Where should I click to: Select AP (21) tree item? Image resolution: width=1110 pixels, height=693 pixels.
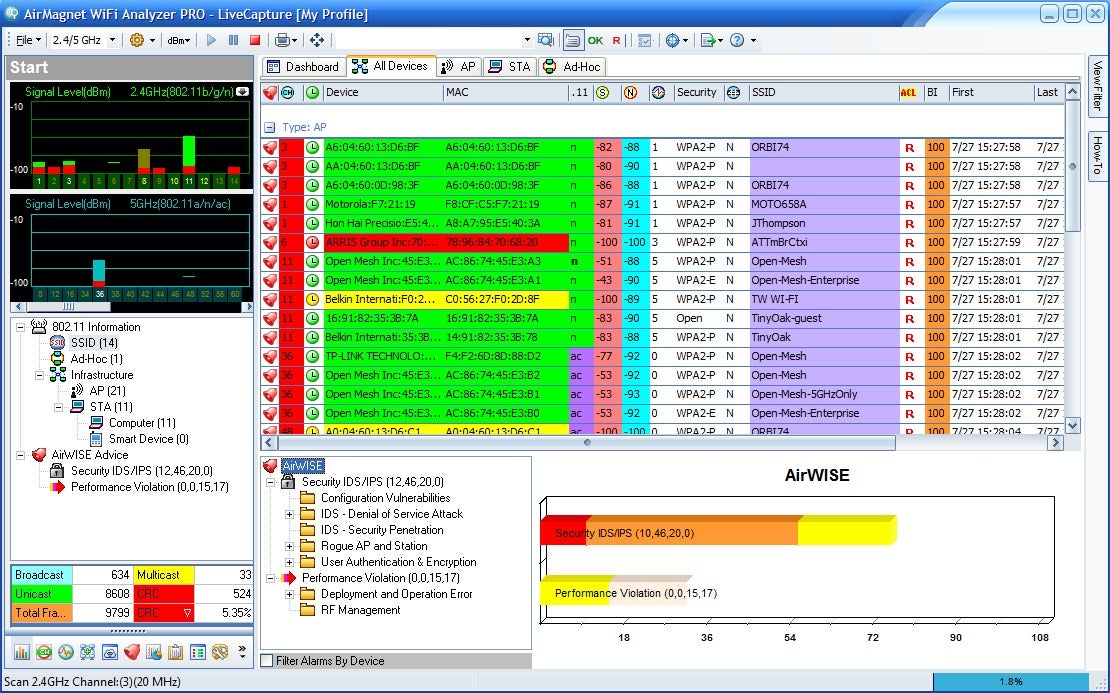(x=108, y=391)
